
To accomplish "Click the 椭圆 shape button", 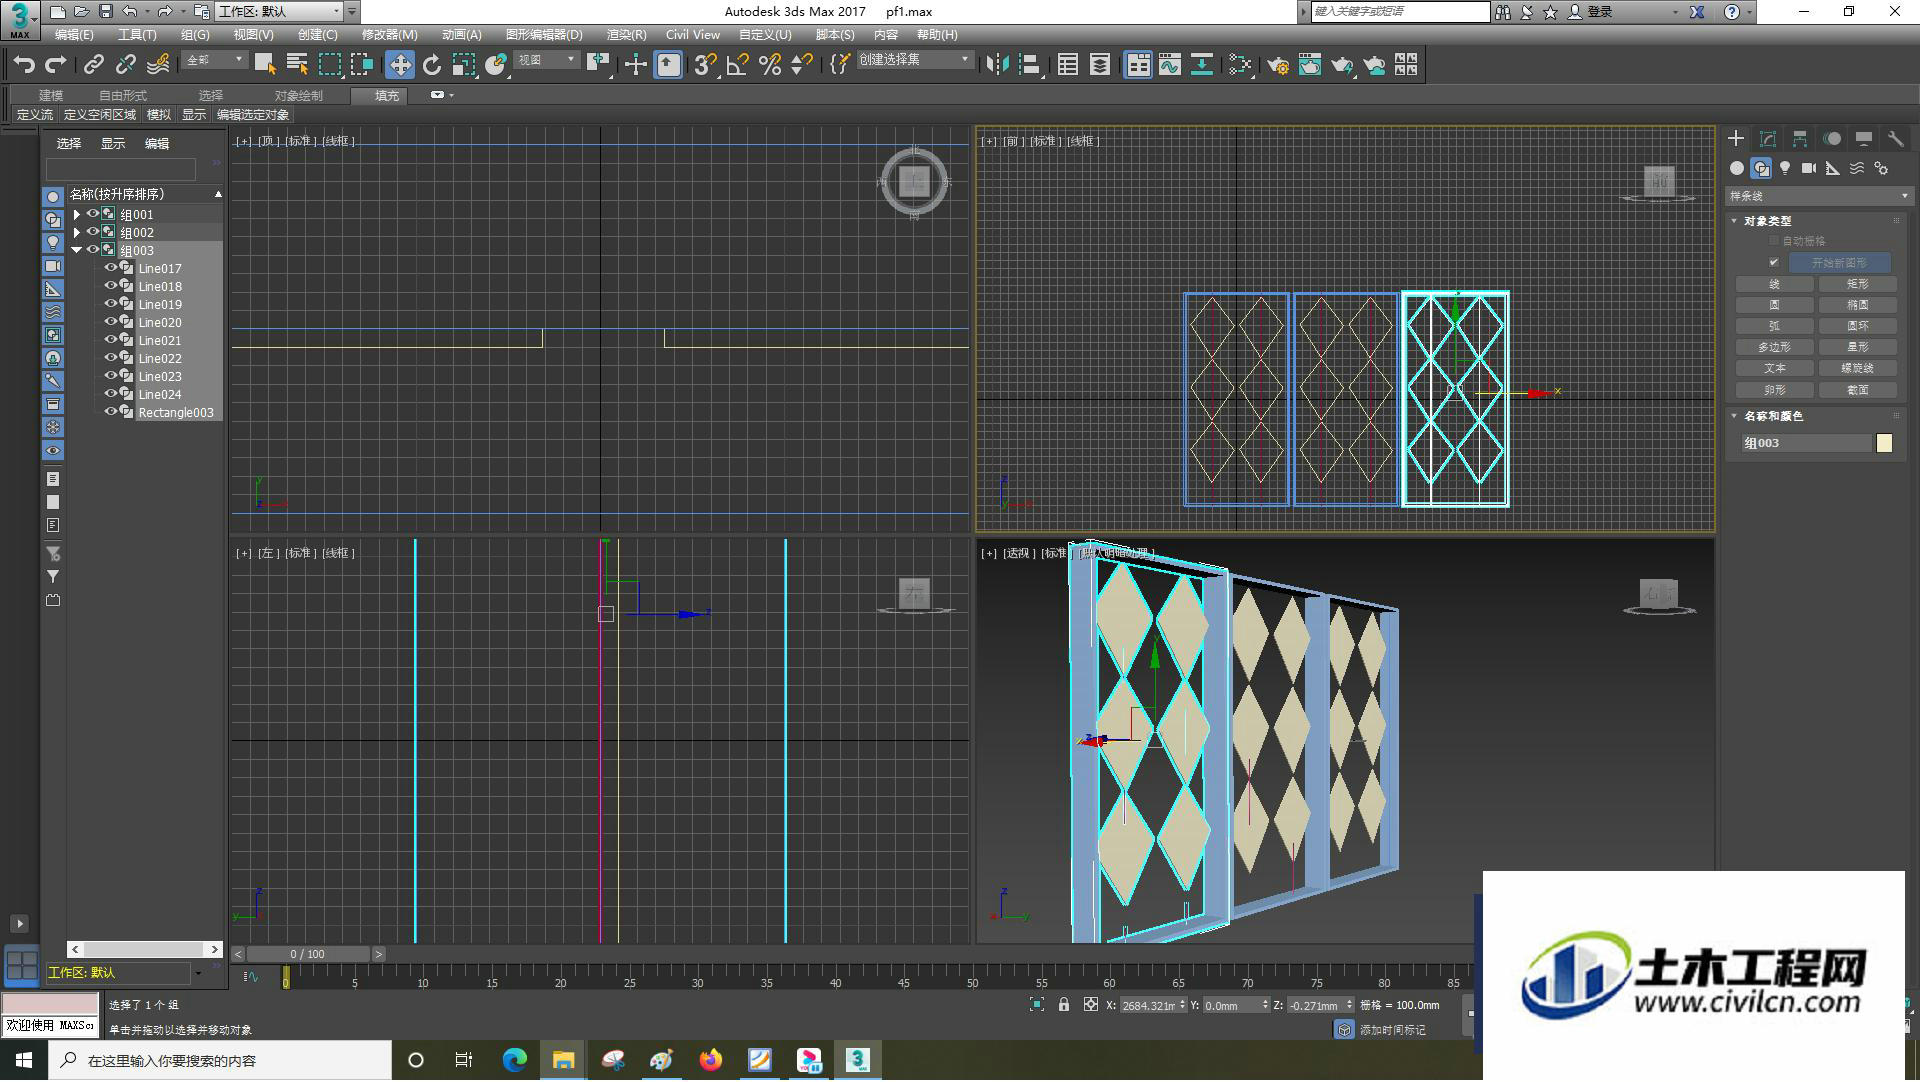I will [1858, 305].
